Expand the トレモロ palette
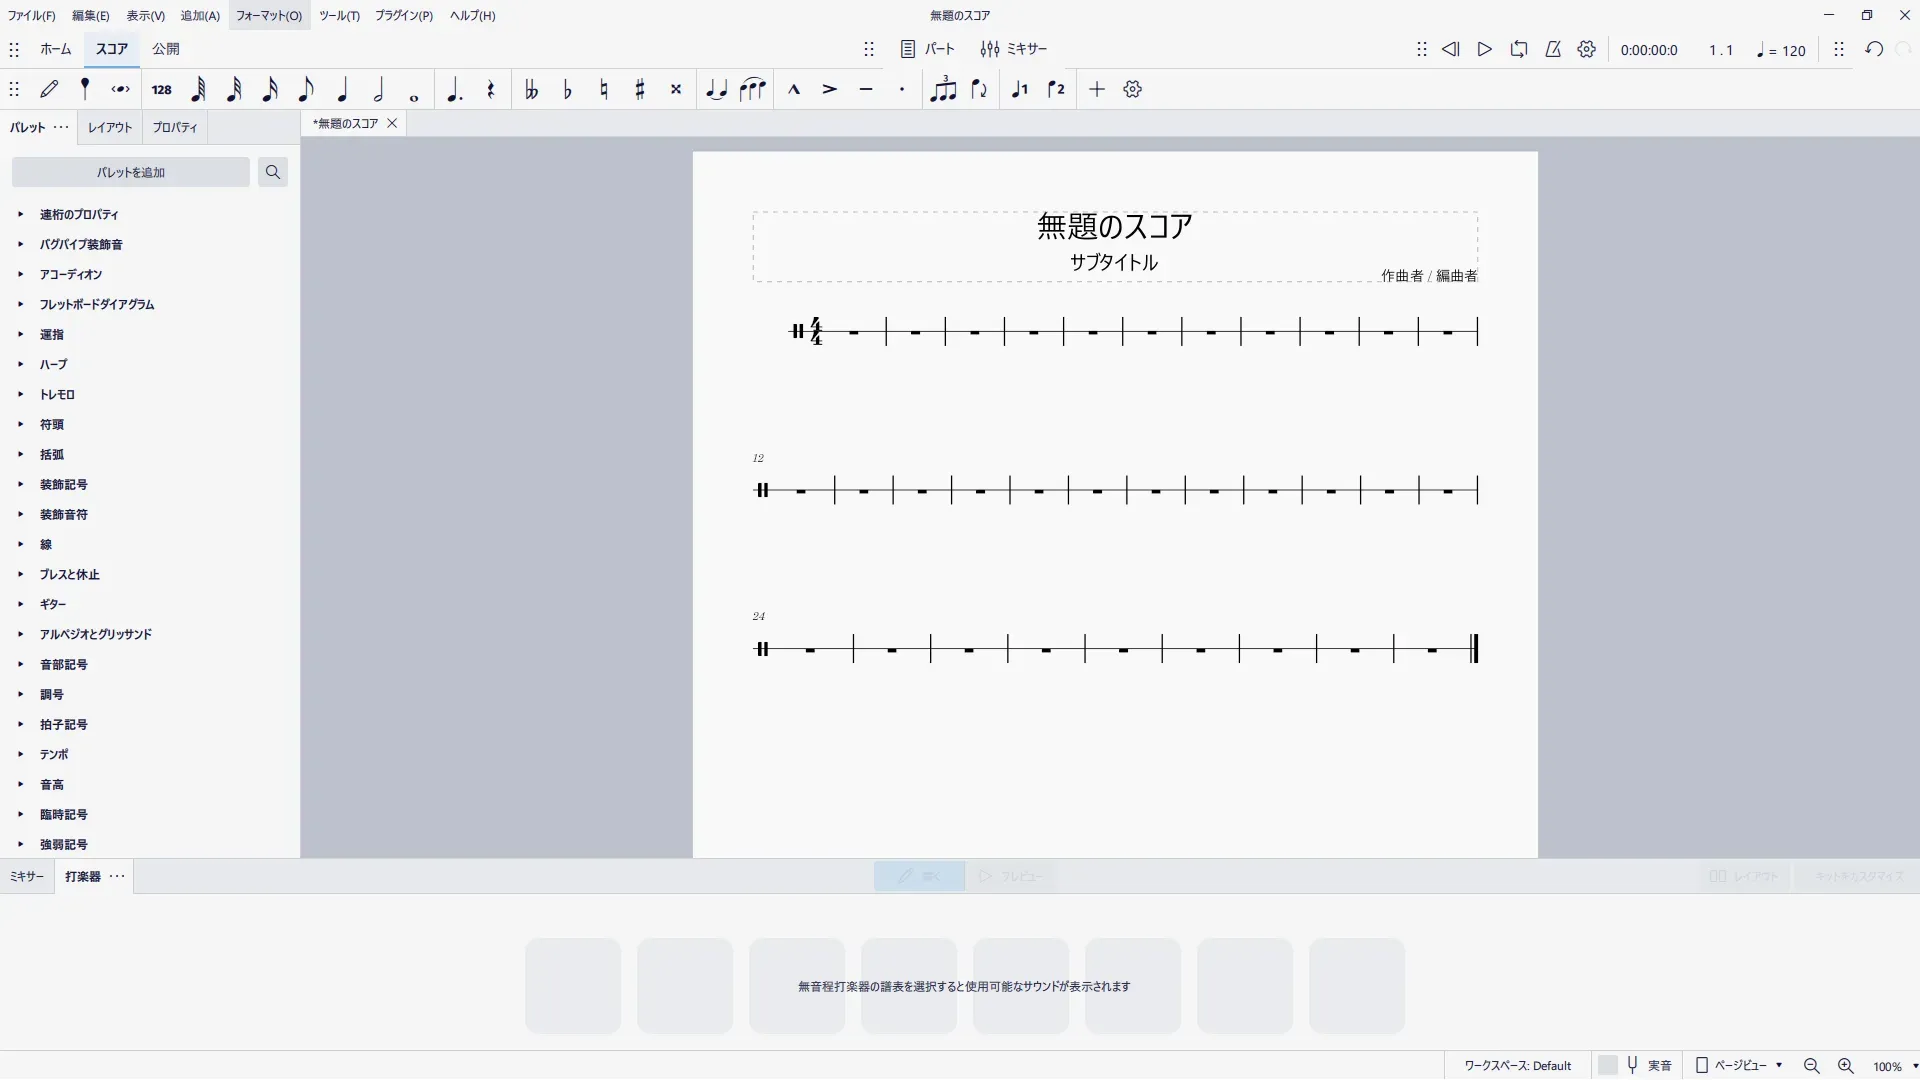Viewport: 1920px width, 1080px height. (57, 394)
